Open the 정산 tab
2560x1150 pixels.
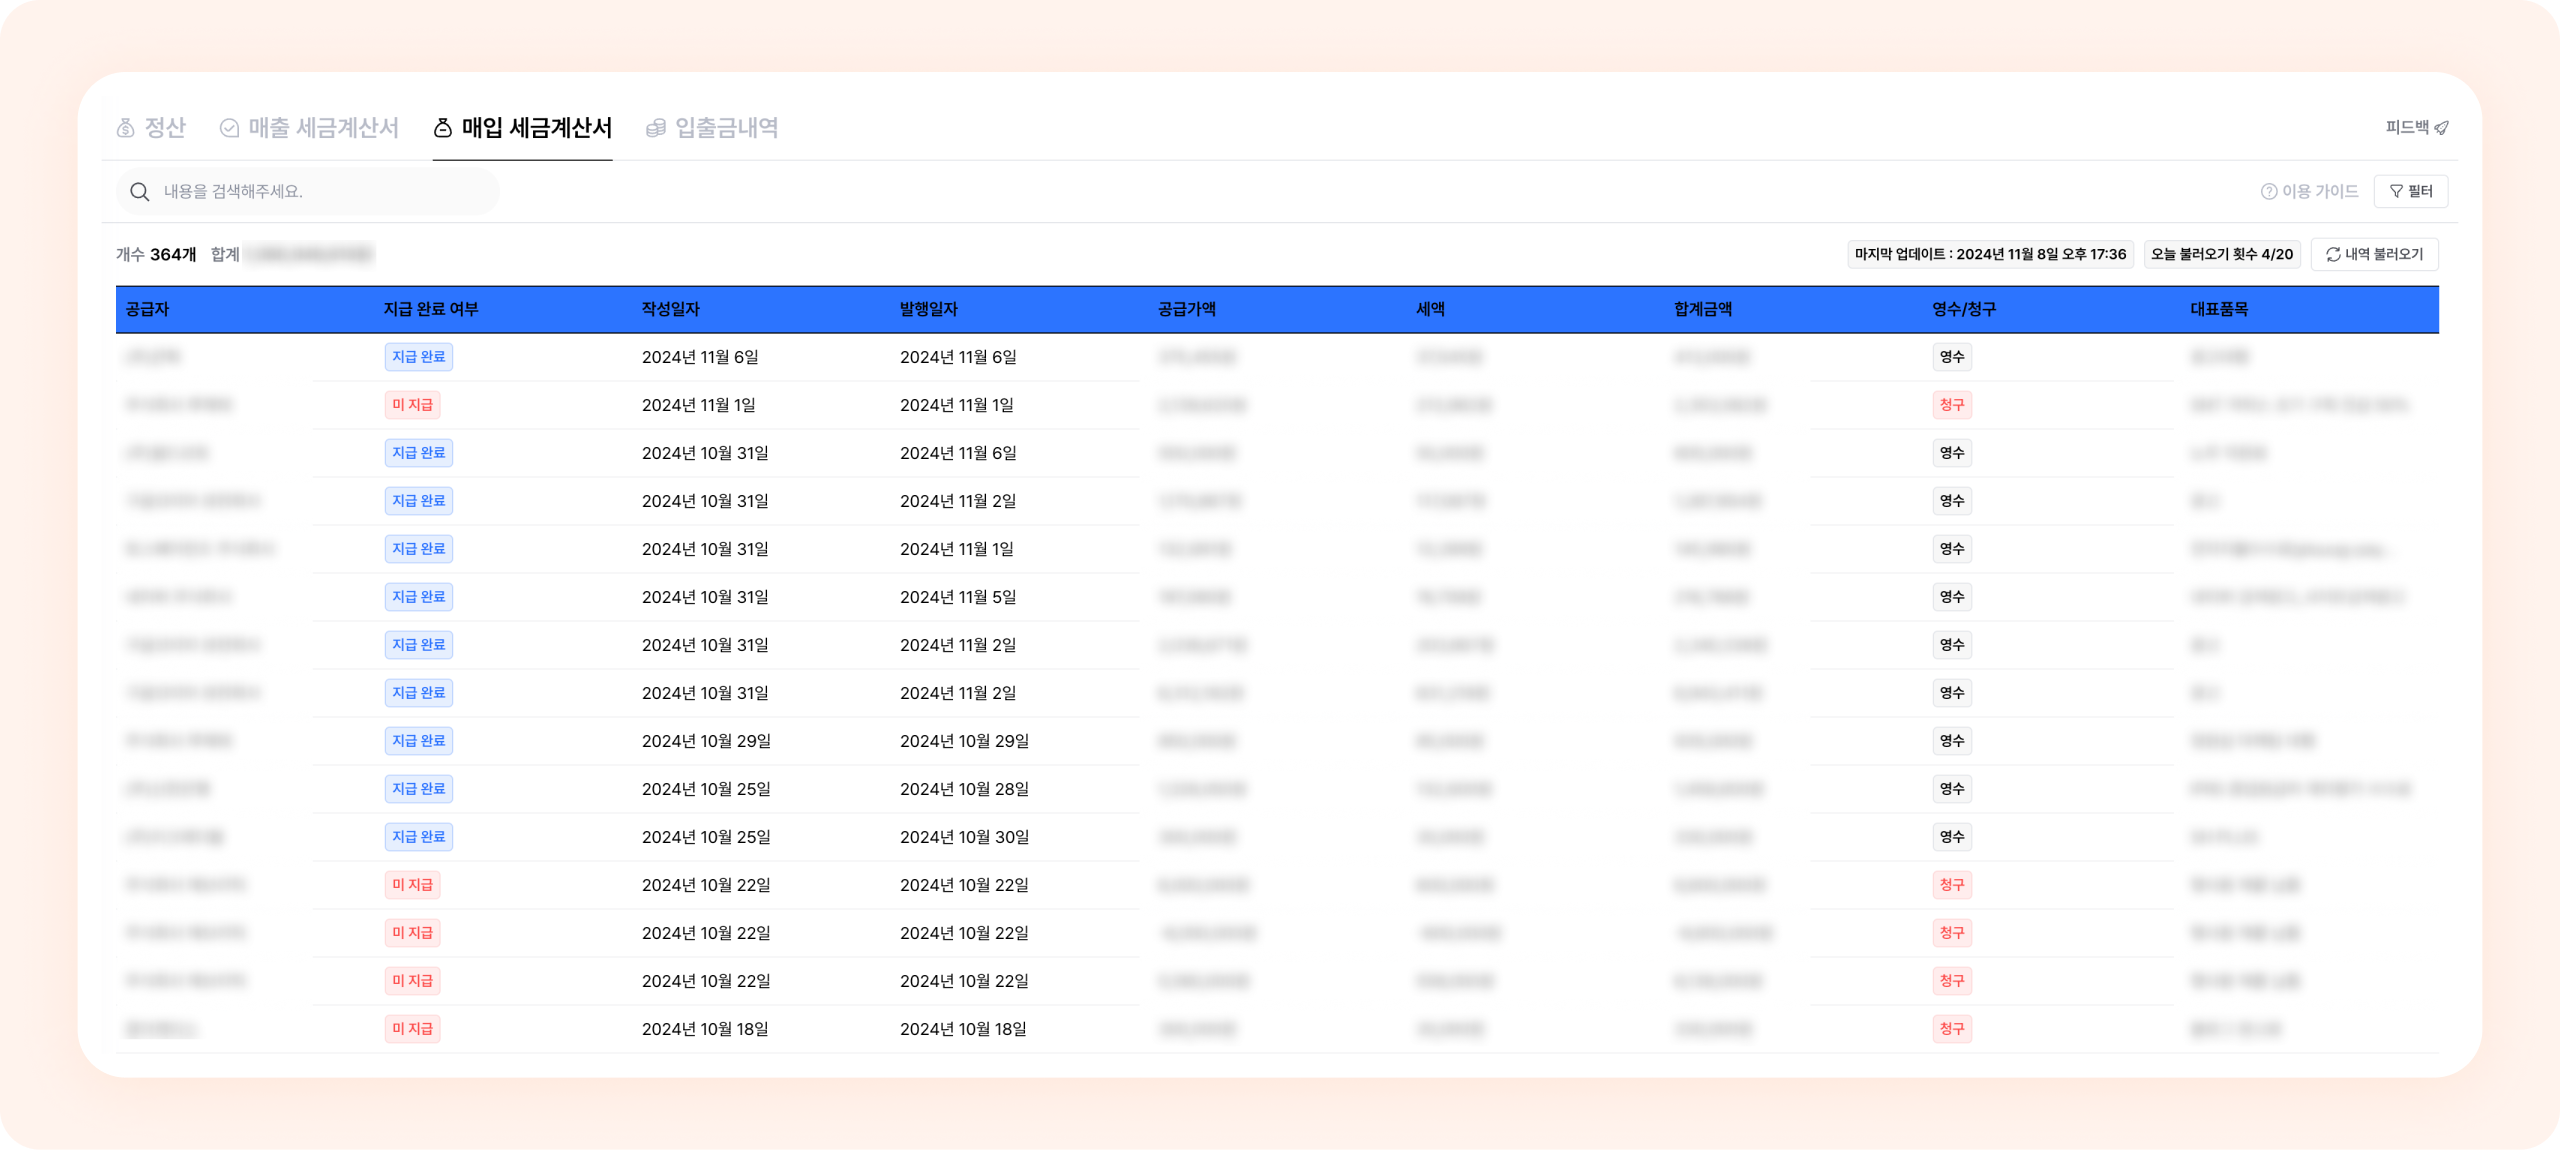(165, 128)
